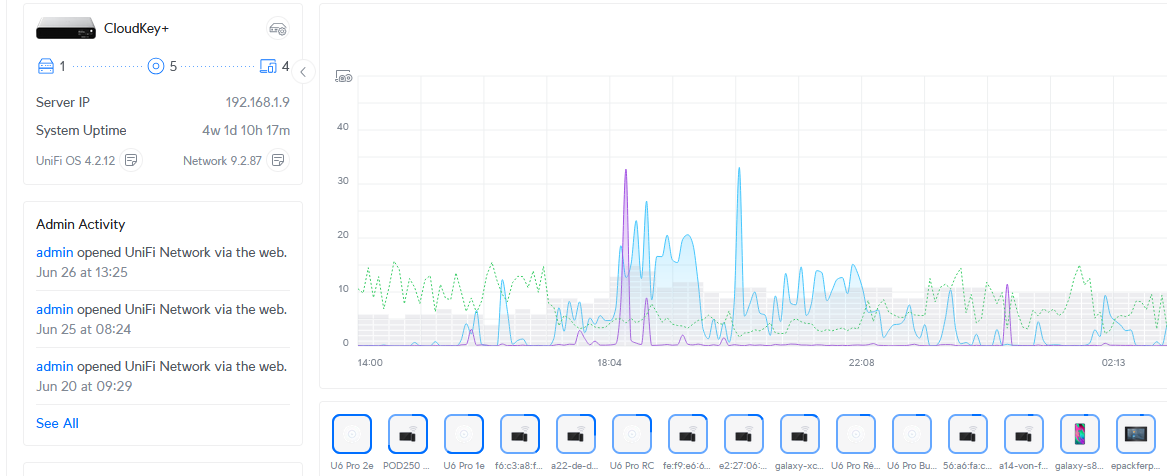Viewport: 1167px width, 476px height.
Task: Select the 56:a6:fa:c client device tile
Action: (x=968, y=434)
